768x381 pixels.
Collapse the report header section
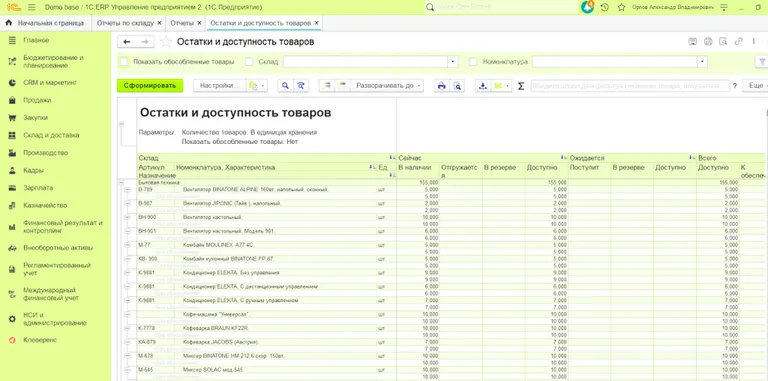point(121,124)
